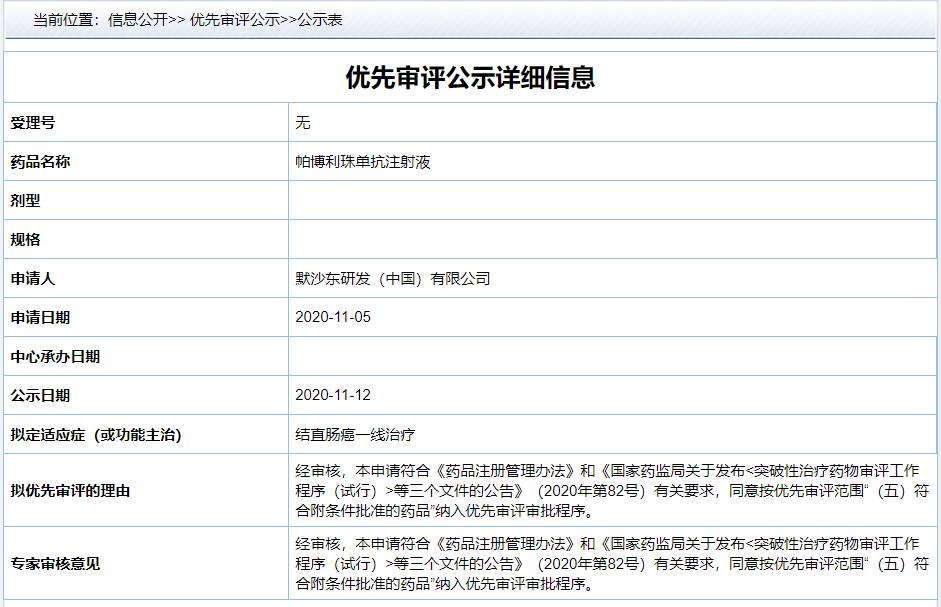Click the 药品名称 row label
This screenshot has height=607, width=941.
click(x=41, y=162)
